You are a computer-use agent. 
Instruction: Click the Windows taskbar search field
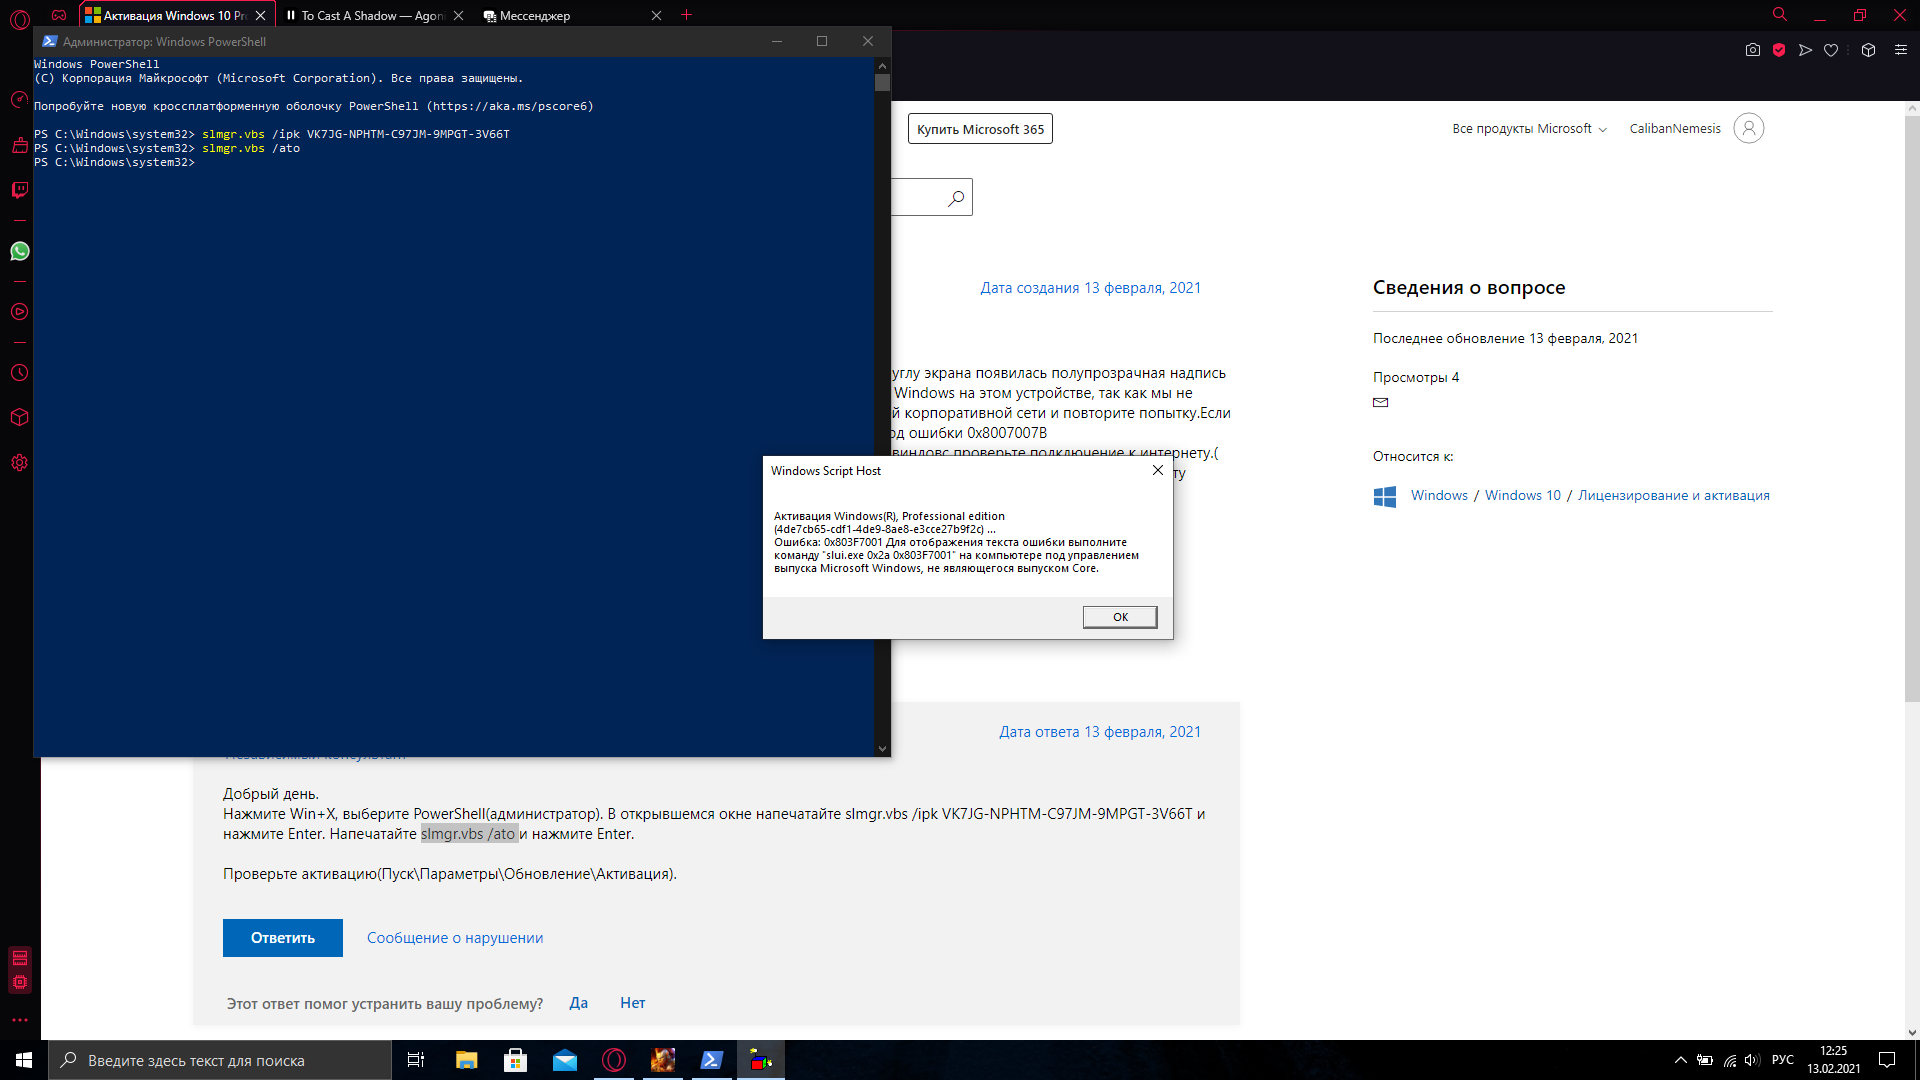[x=220, y=1060]
